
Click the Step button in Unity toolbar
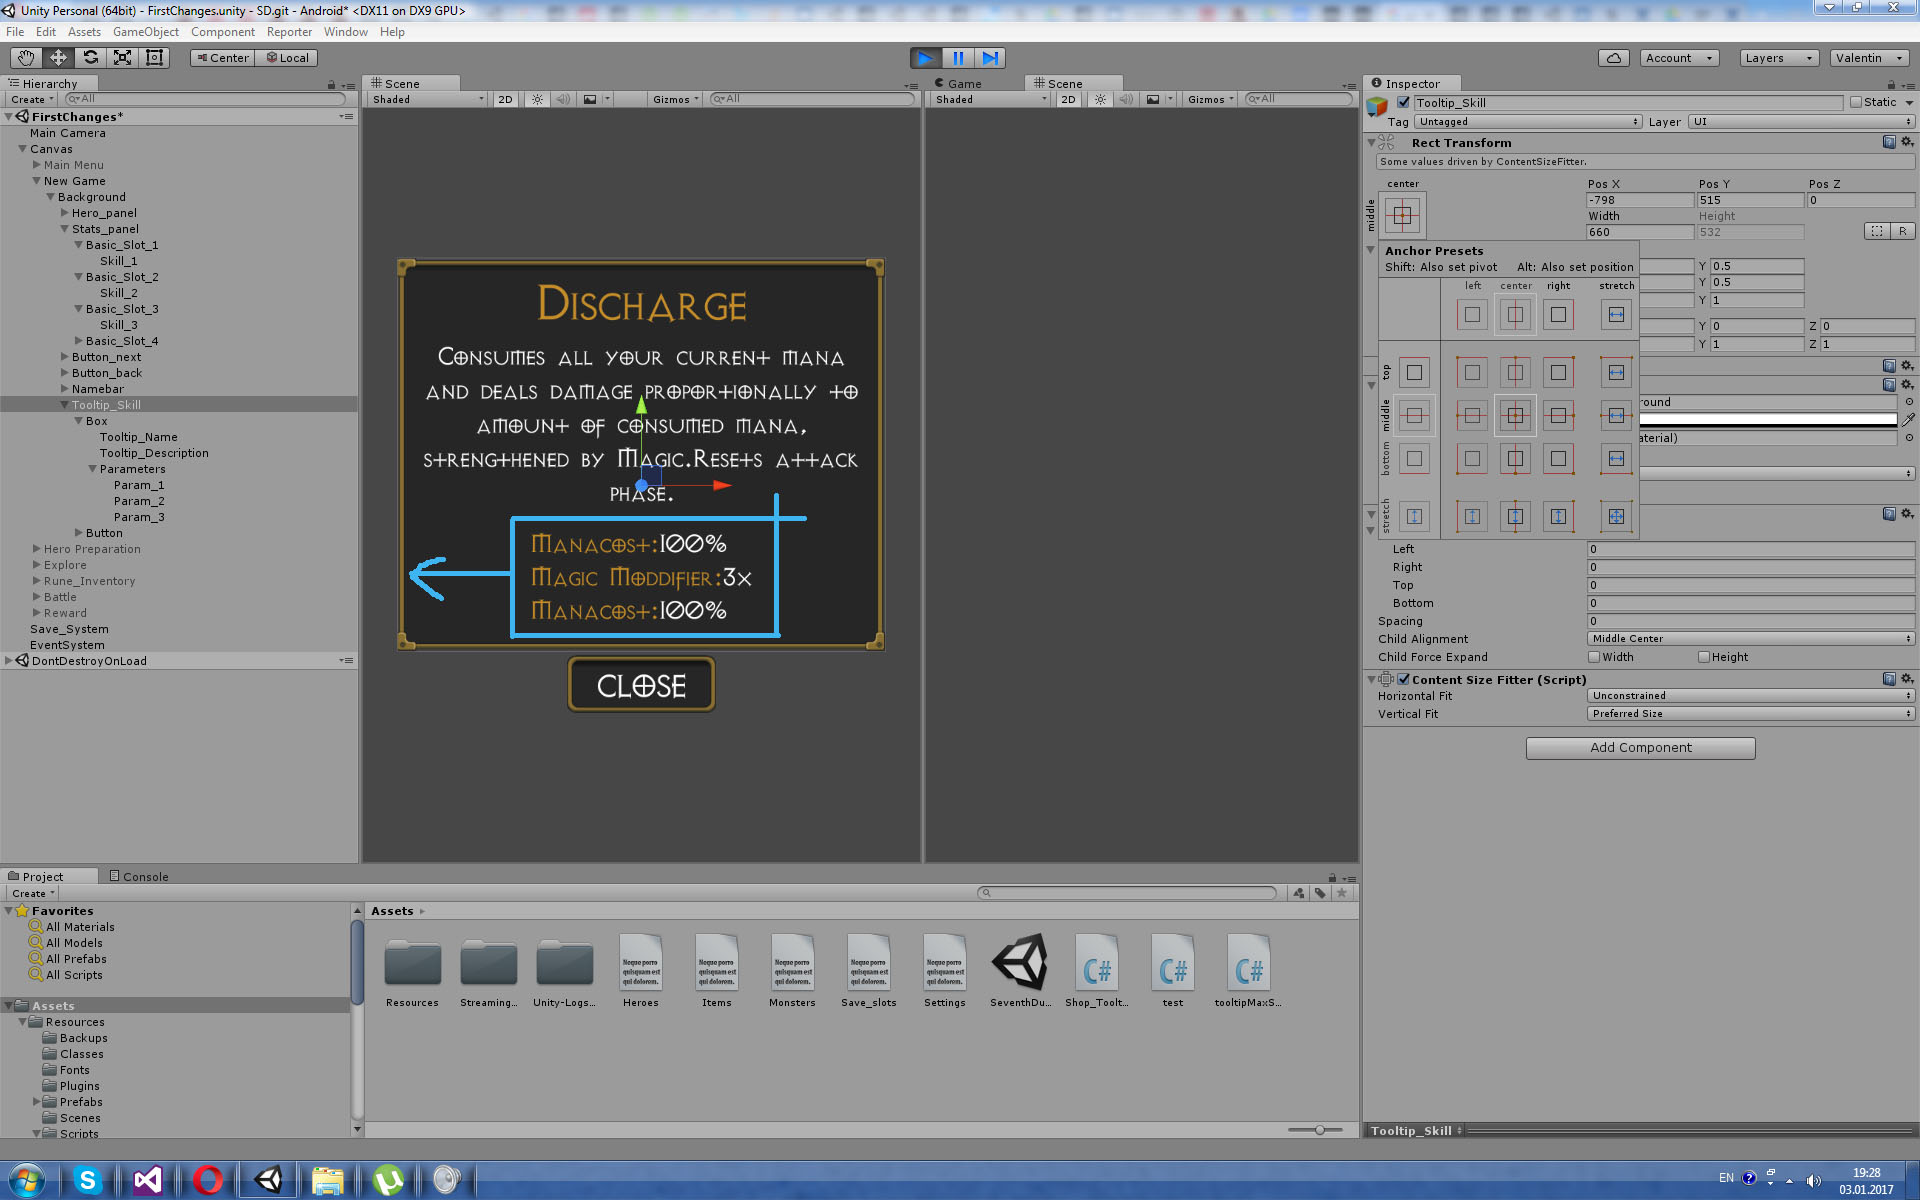990,57
